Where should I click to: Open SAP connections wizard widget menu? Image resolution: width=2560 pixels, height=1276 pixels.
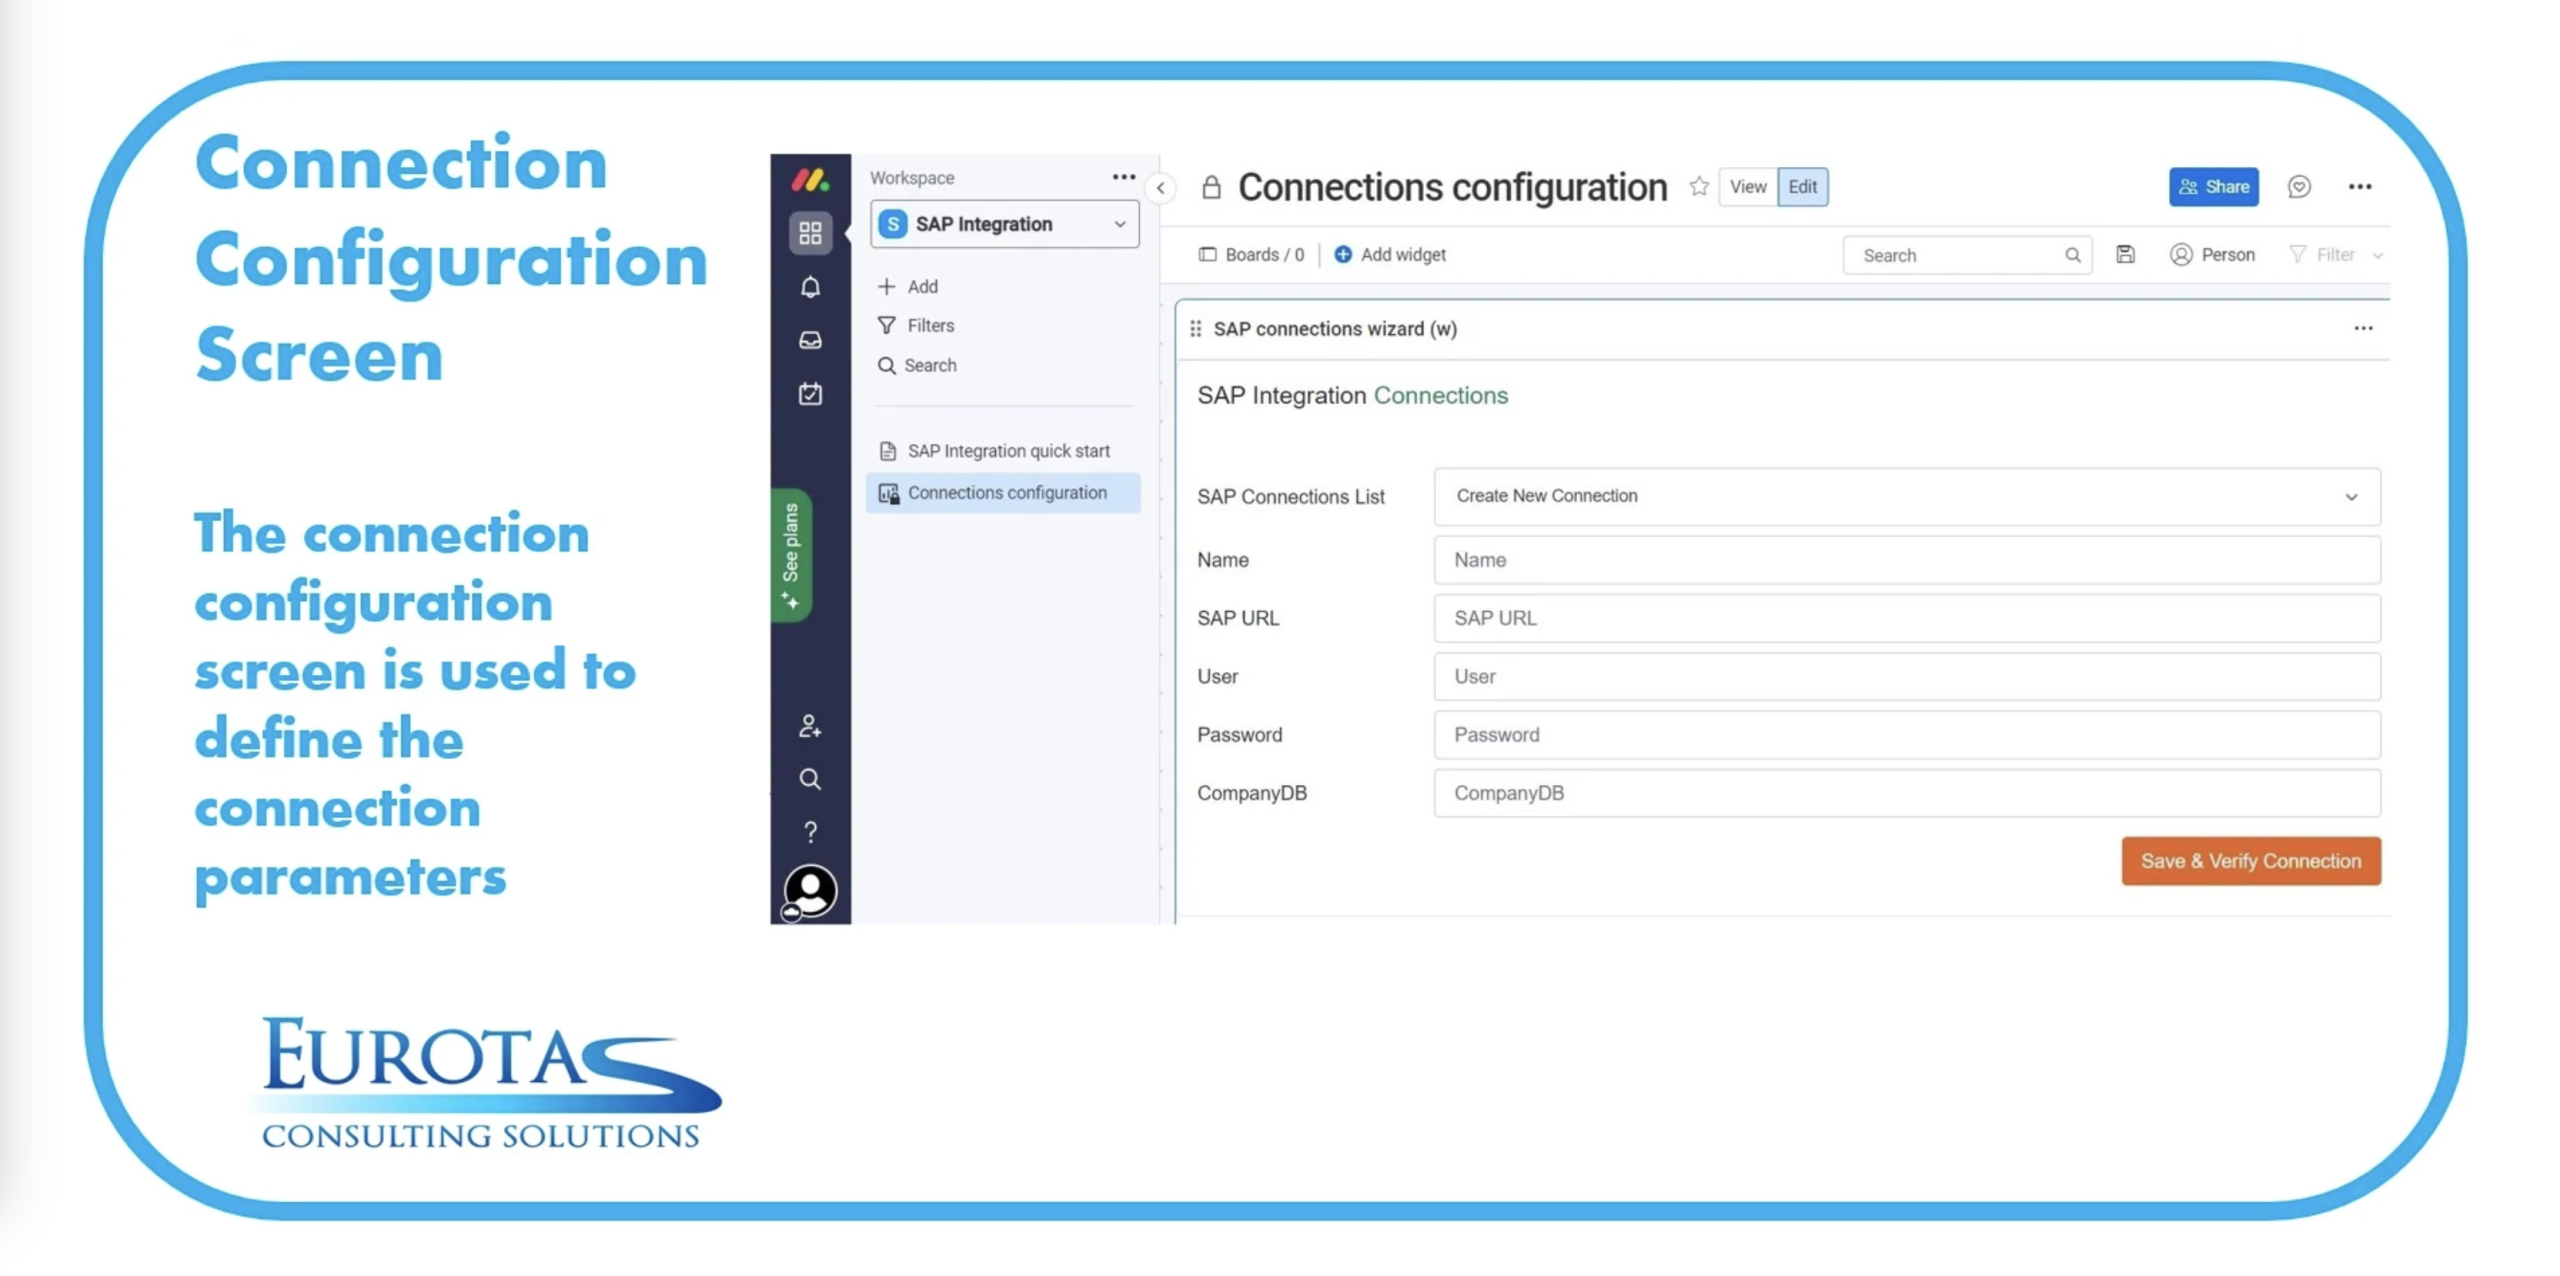2362,329
